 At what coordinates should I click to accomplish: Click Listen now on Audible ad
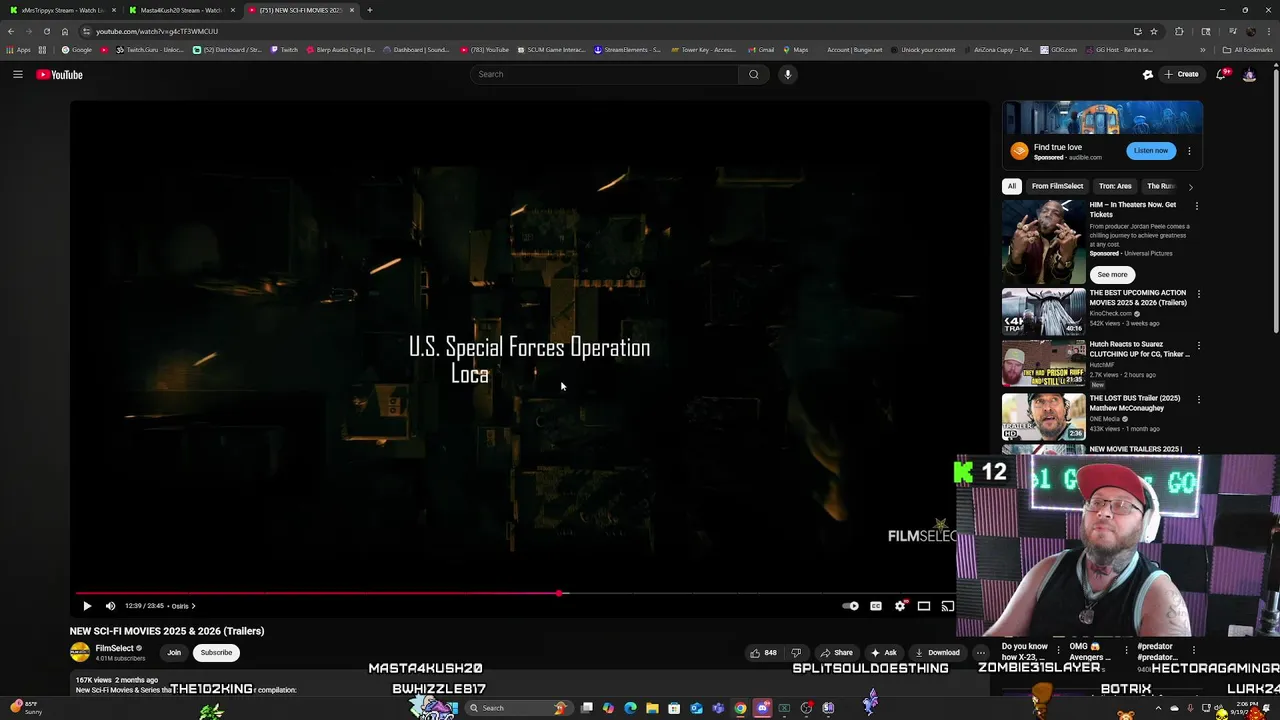(1151, 151)
